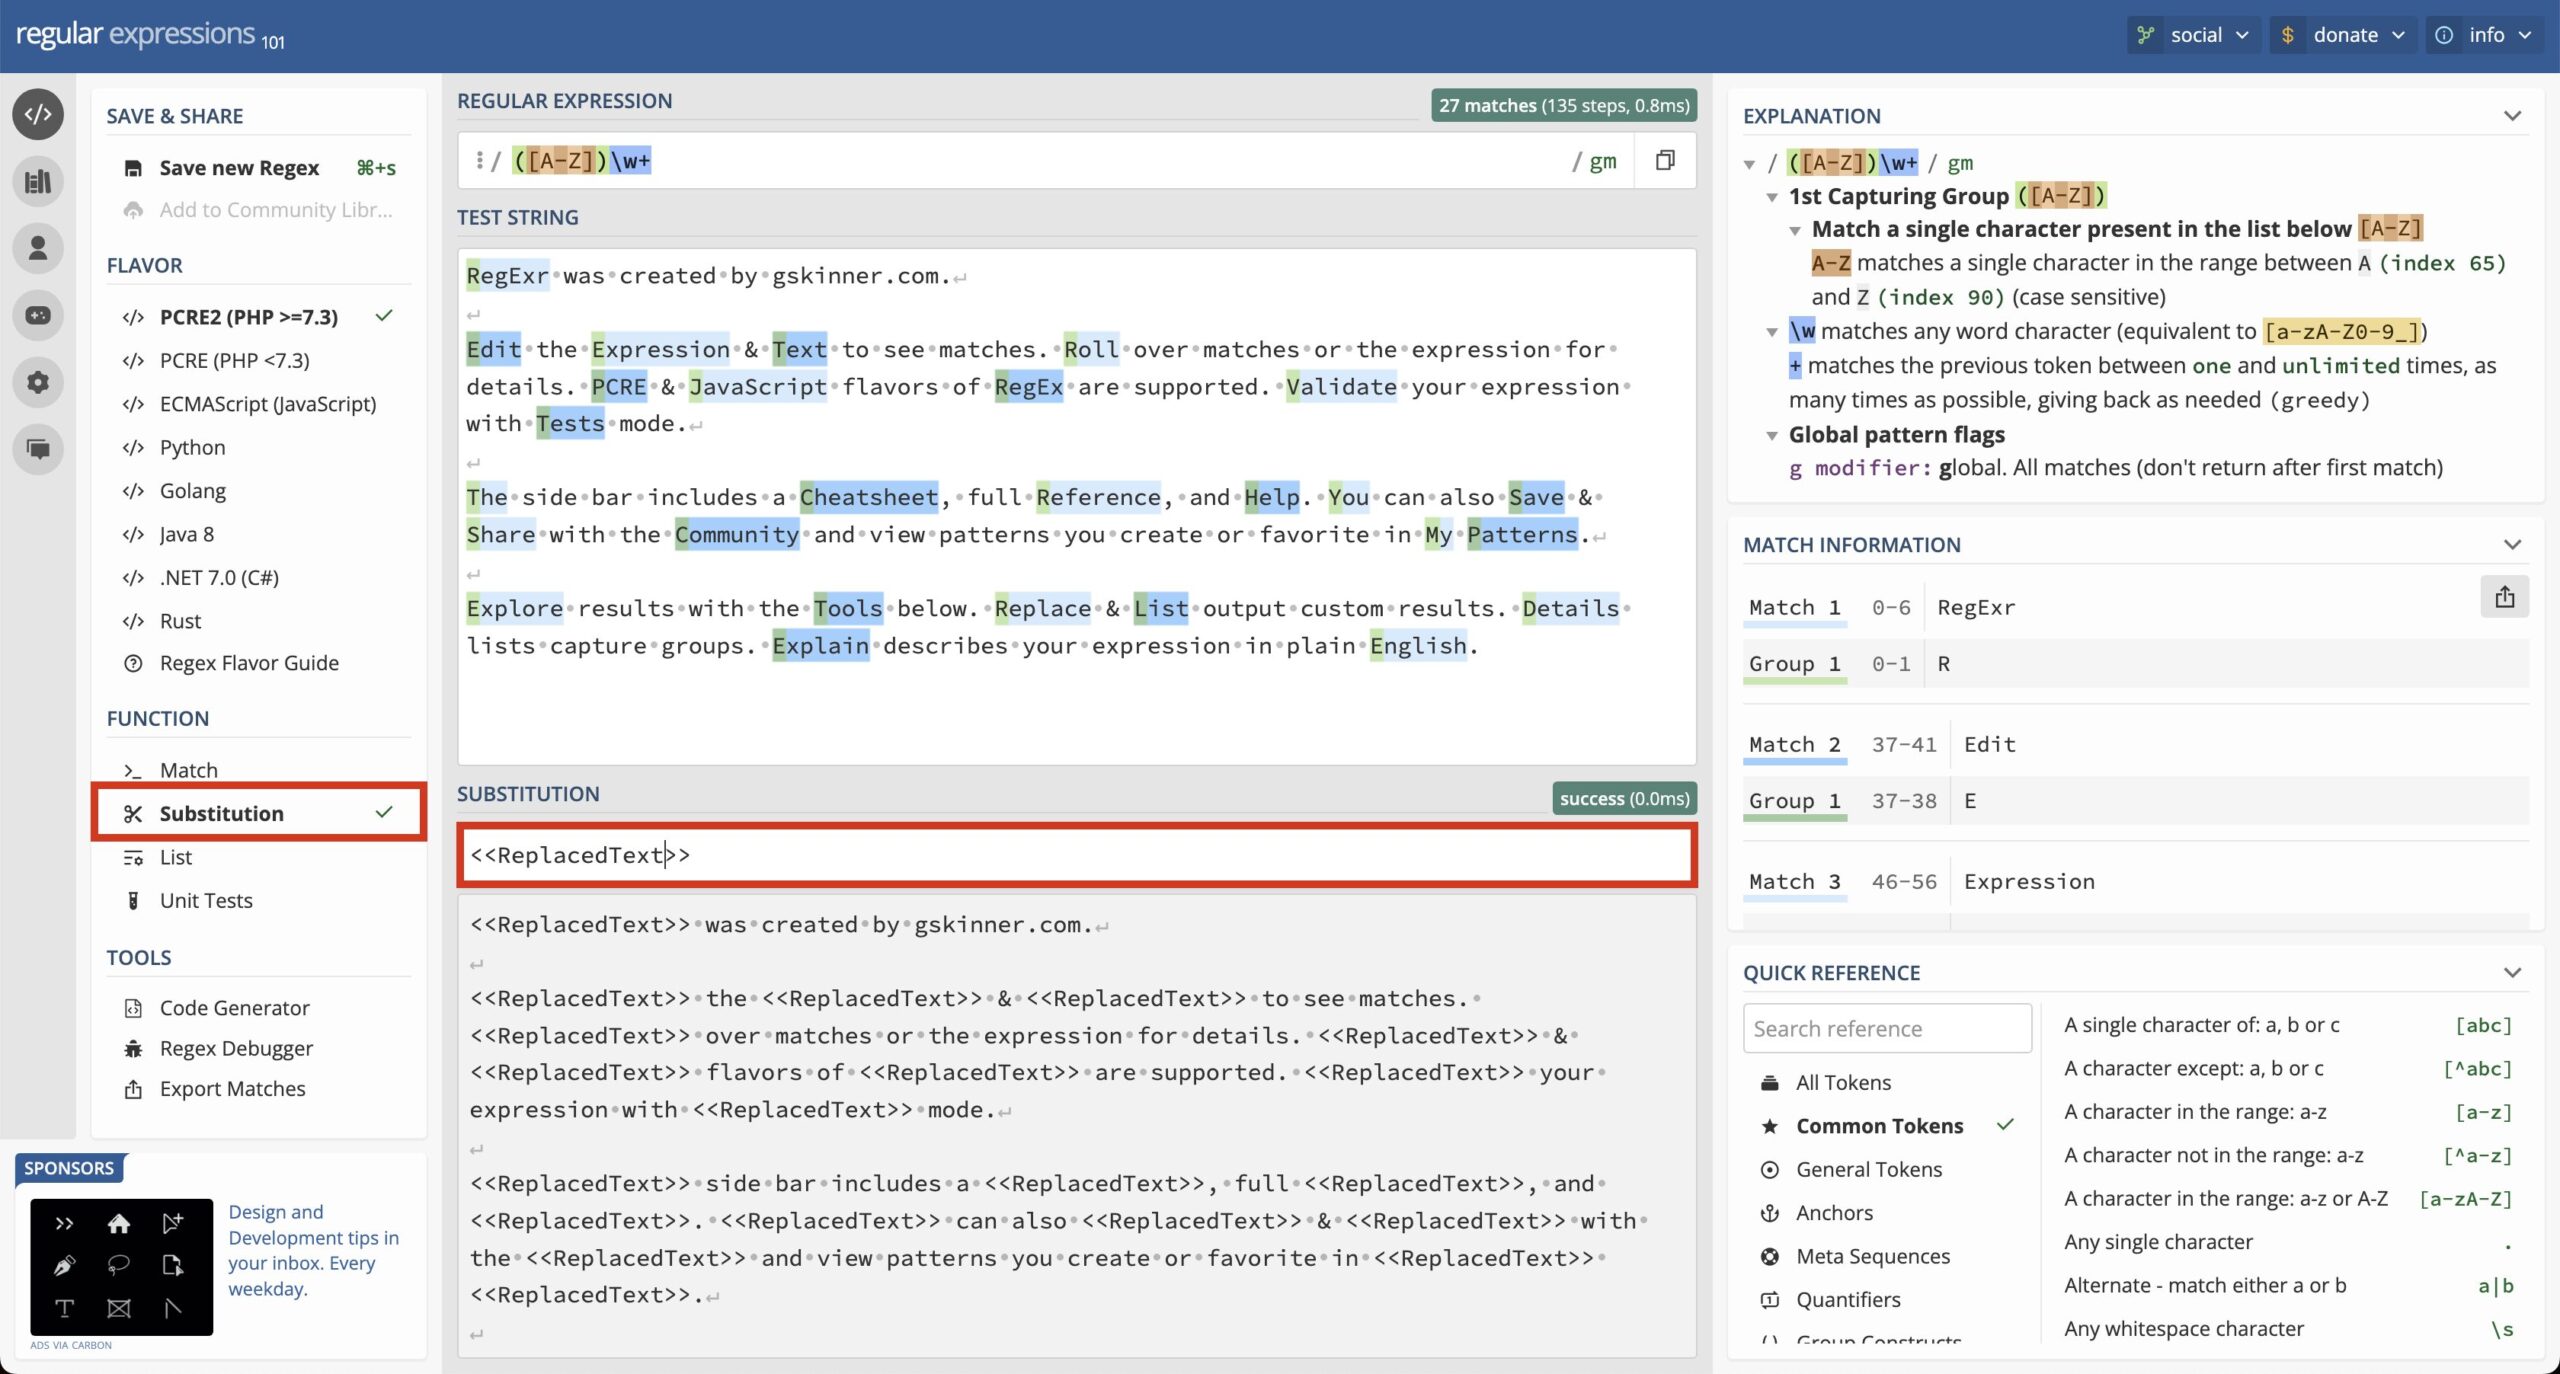
Task: Open the regex editor sidebar icon
Action: point(38,114)
